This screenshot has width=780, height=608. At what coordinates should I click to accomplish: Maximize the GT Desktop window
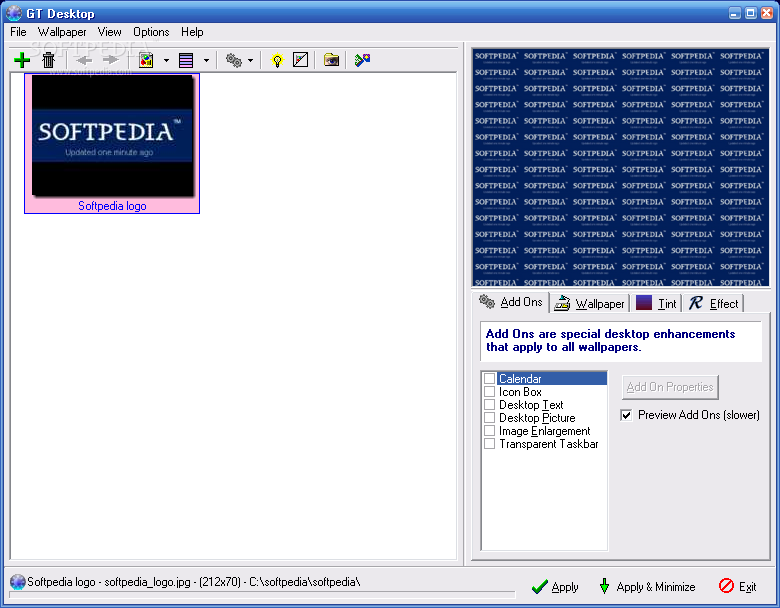(751, 13)
